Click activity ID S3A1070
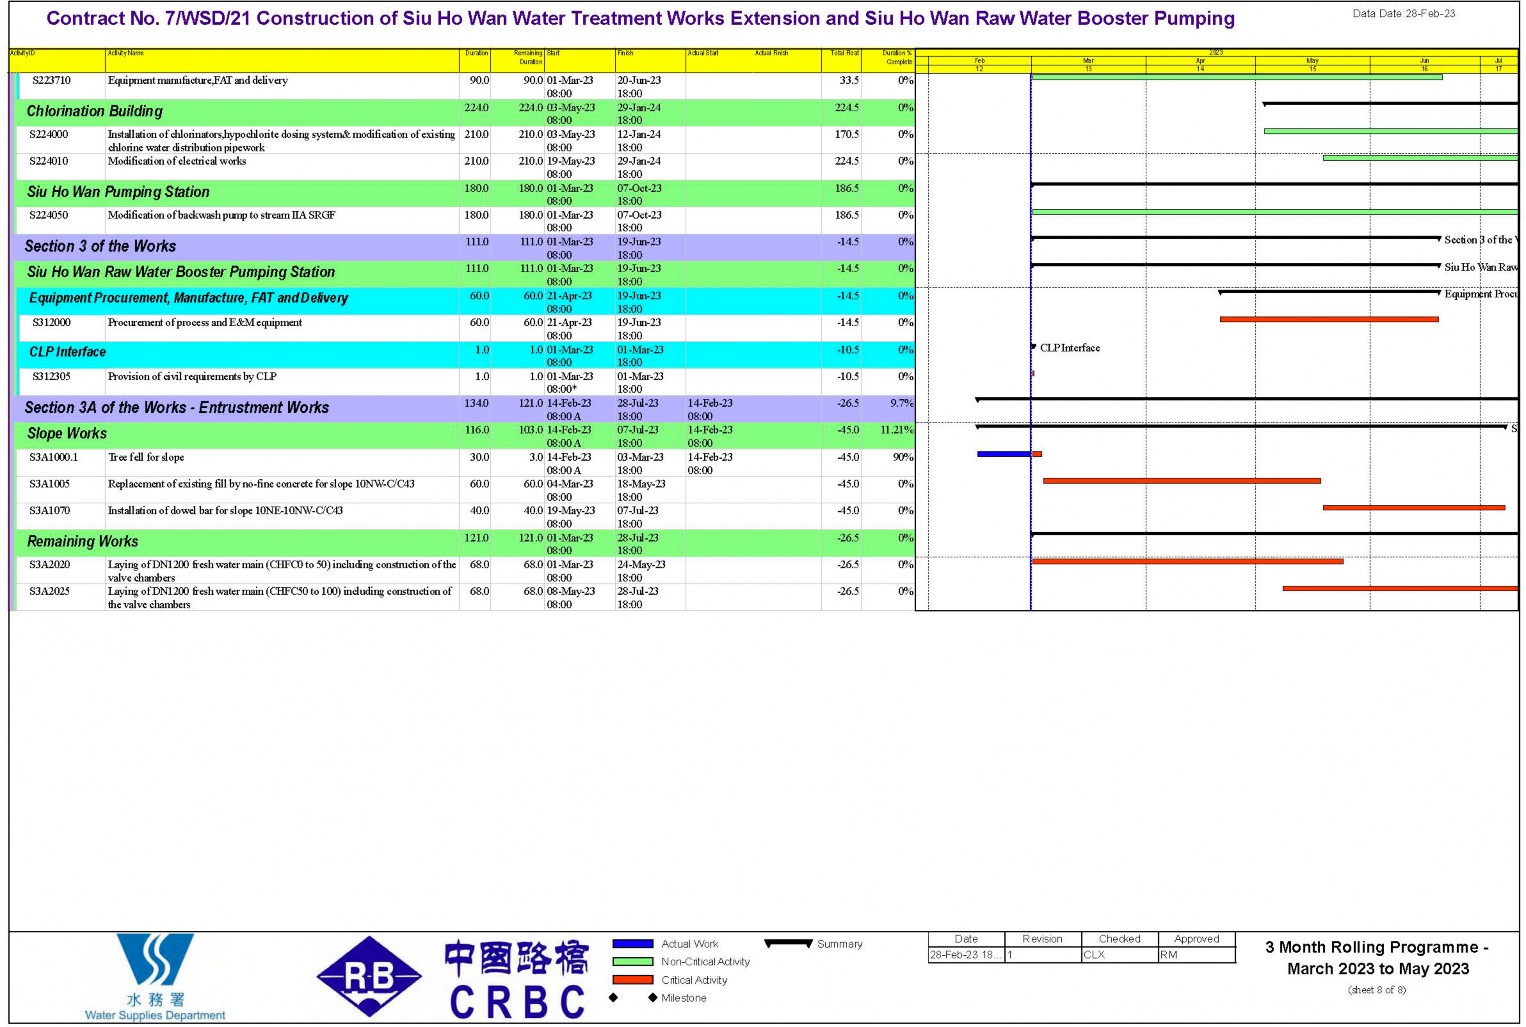The height and width of the screenshot is (1027, 1526). 50,511
